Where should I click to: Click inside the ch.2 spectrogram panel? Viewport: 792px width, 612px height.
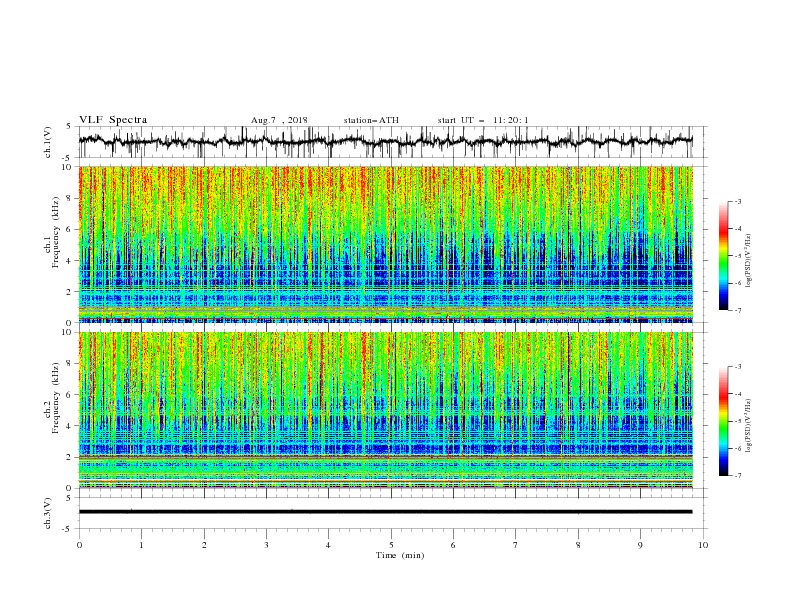385,410
